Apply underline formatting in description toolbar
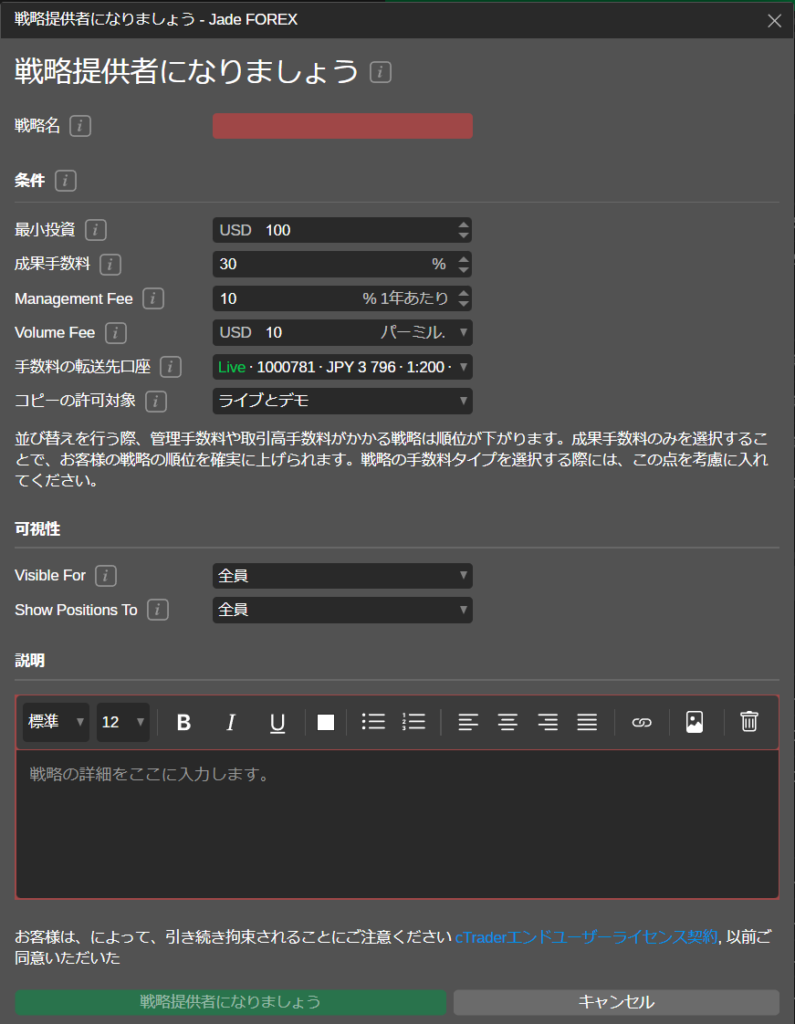 [278, 722]
